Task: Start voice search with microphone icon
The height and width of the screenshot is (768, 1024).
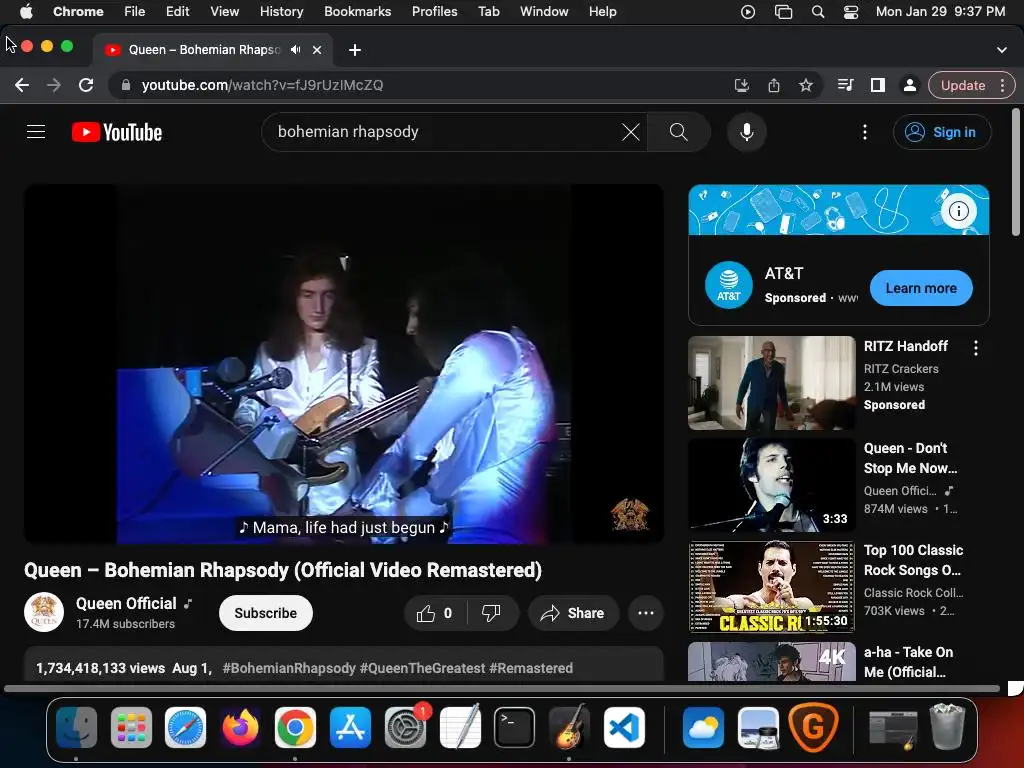Action: pyautogui.click(x=746, y=132)
